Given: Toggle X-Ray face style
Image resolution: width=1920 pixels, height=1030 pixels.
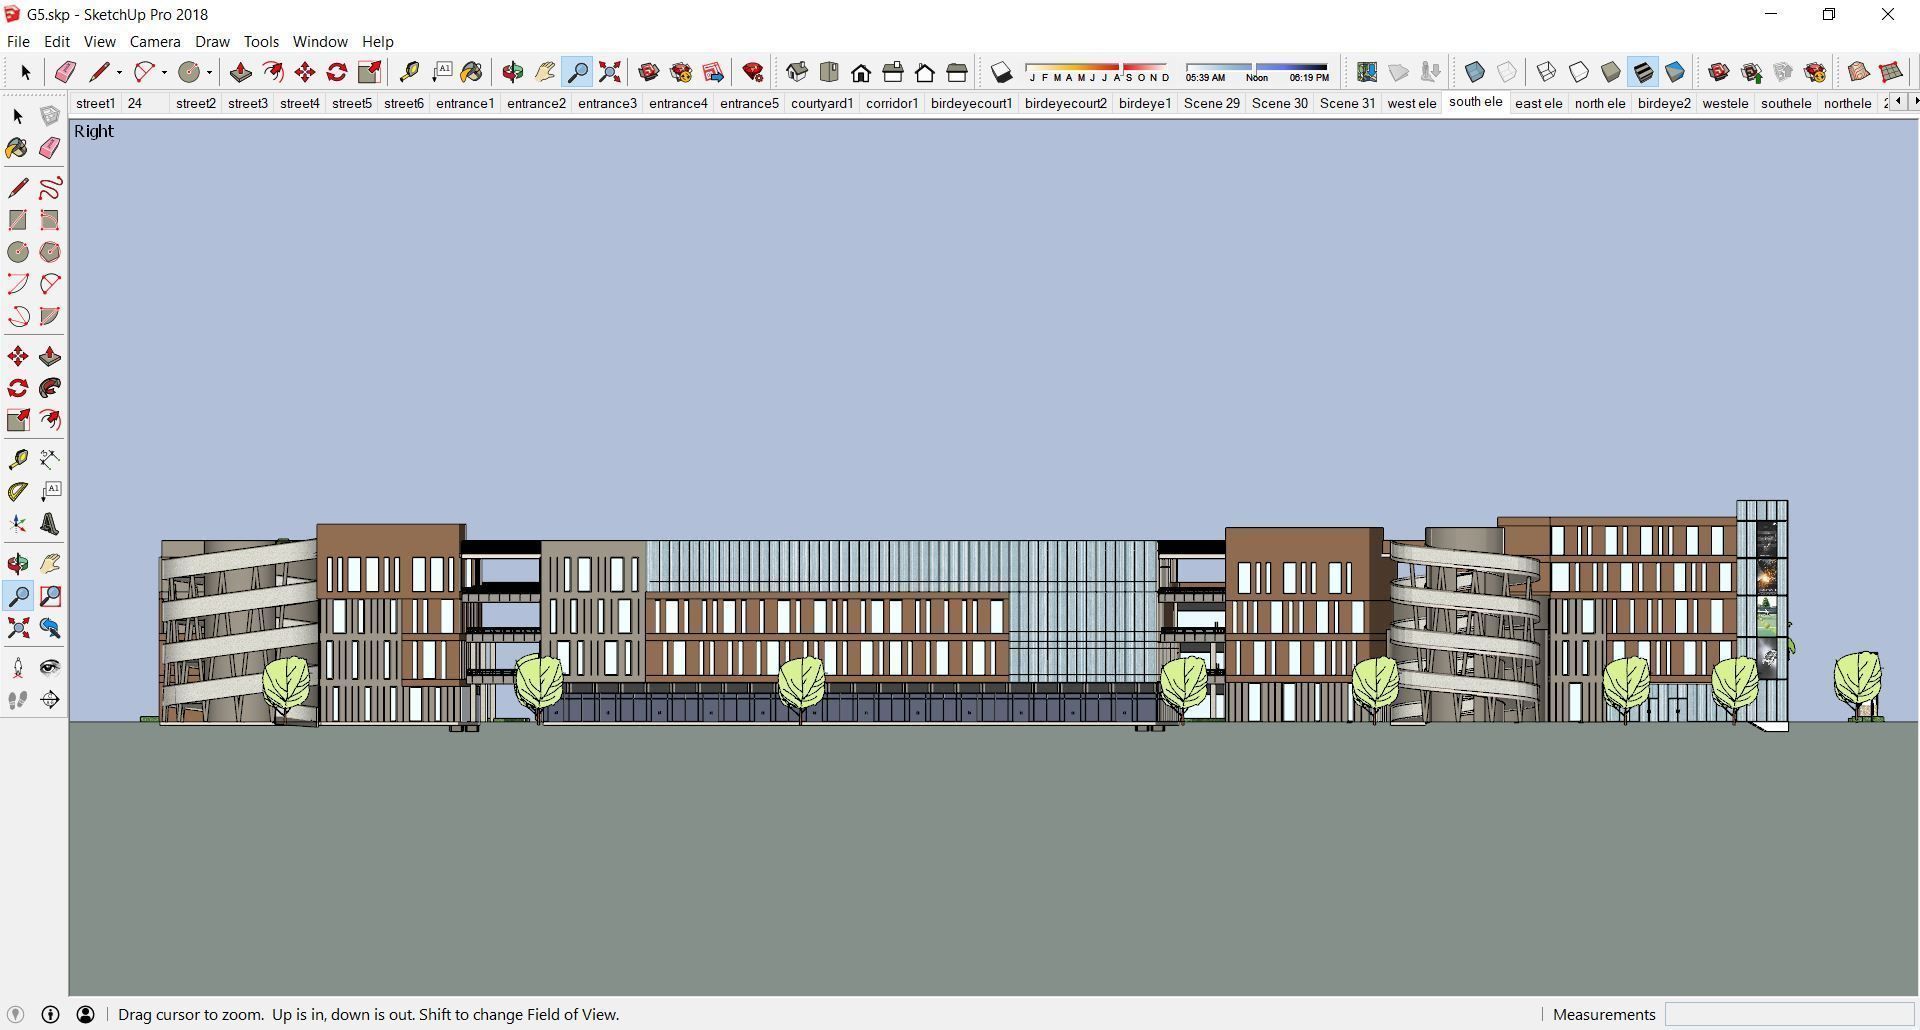Looking at the screenshot, I should 1475,72.
